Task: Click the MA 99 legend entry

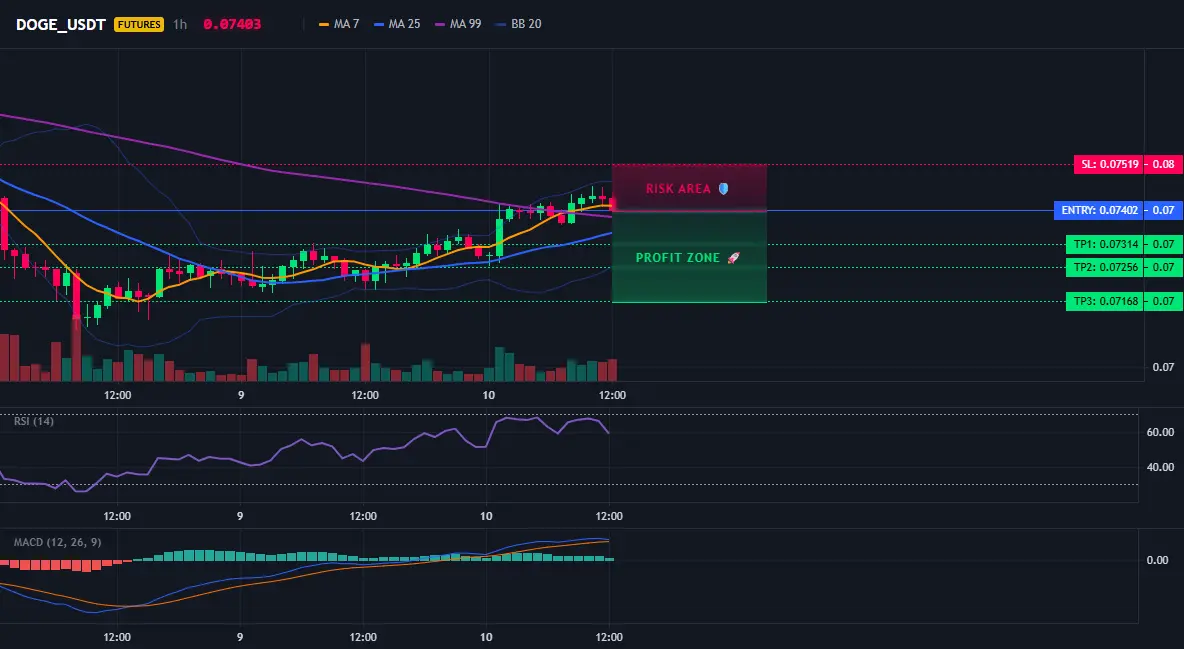Action: pos(458,24)
